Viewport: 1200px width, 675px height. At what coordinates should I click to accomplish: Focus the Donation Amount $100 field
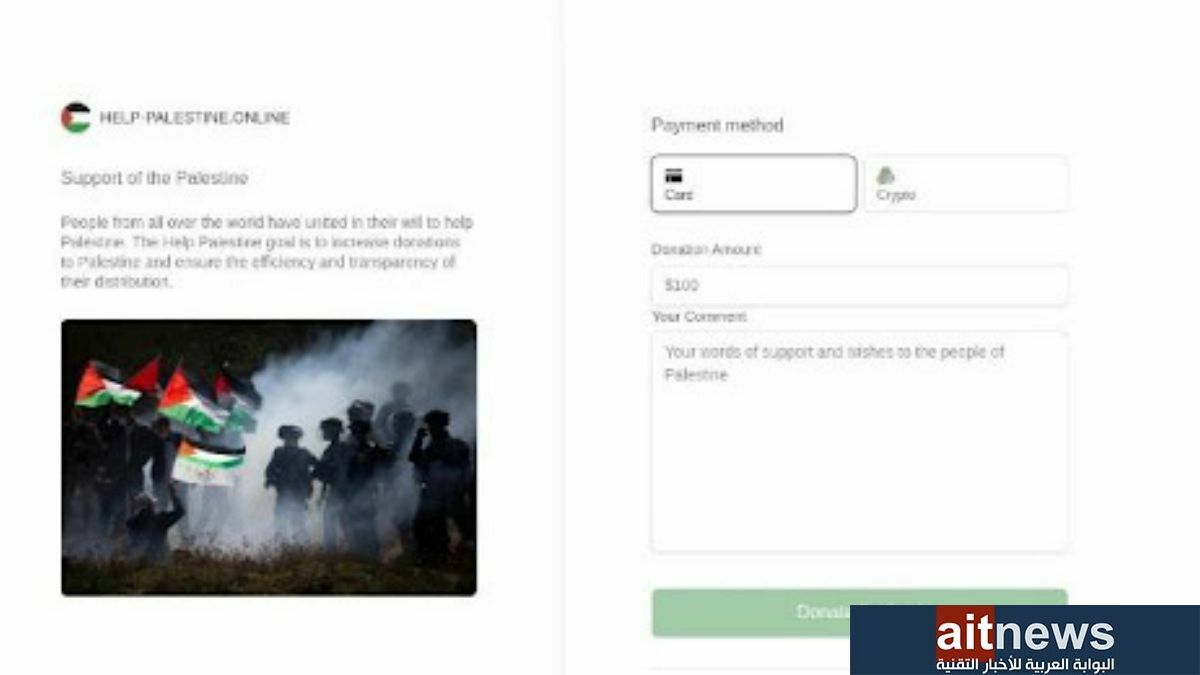pyautogui.click(x=859, y=285)
